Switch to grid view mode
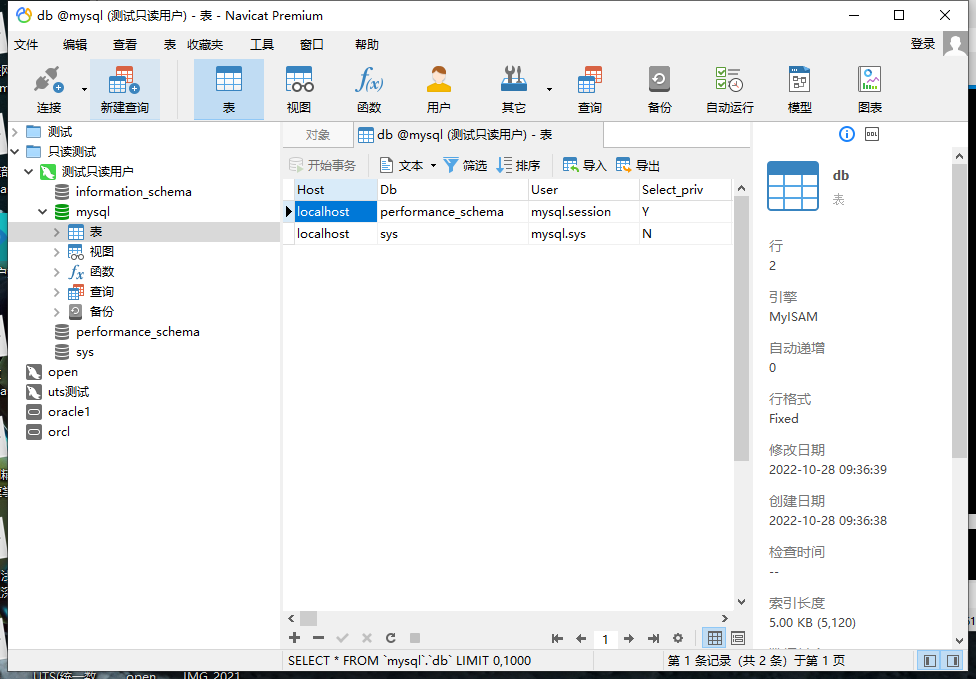 coord(715,638)
